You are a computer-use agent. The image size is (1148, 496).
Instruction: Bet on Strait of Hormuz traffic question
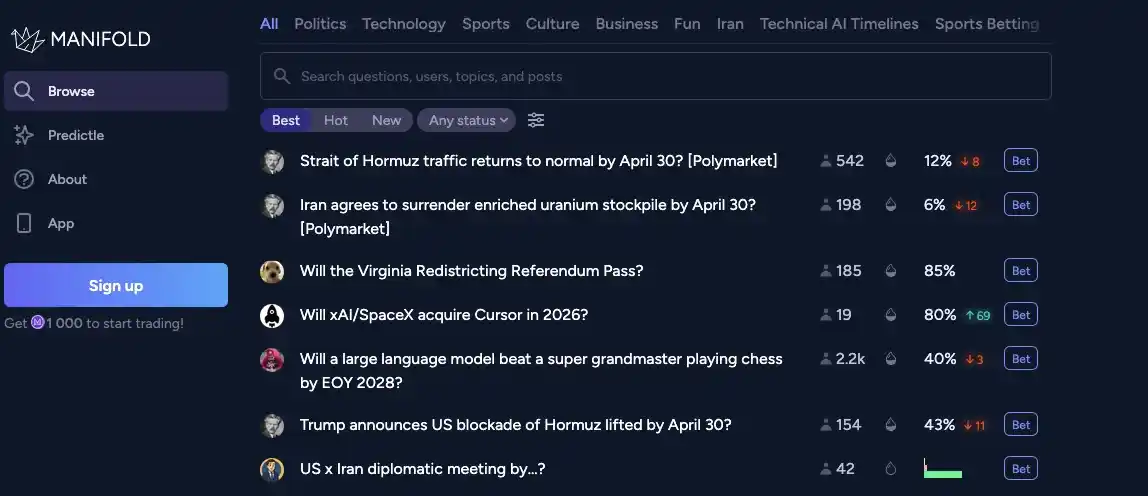[x=1021, y=160]
